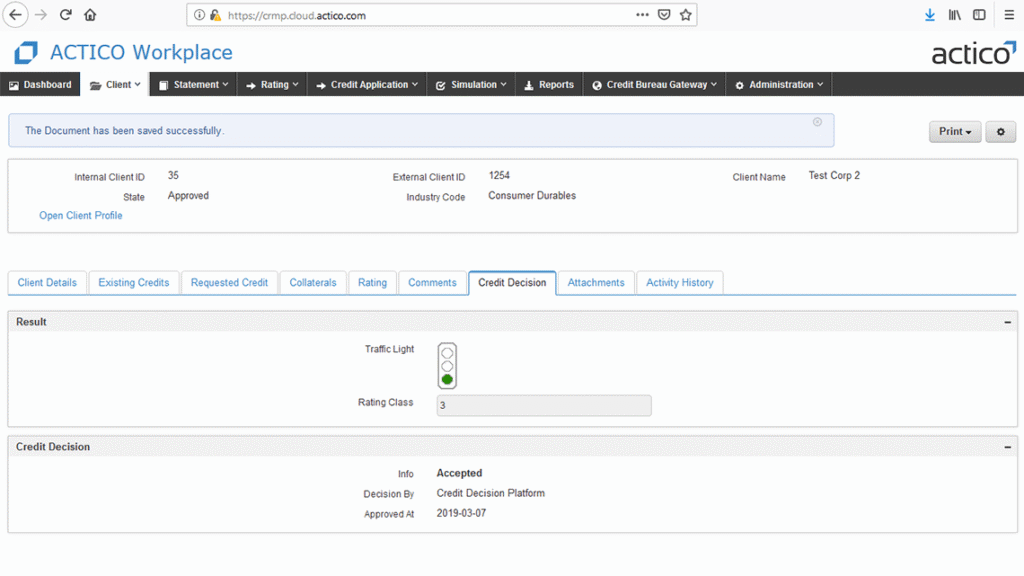This screenshot has width=1024, height=576.
Task: Click the settings gear button beside Print
Action: pos(1000,132)
